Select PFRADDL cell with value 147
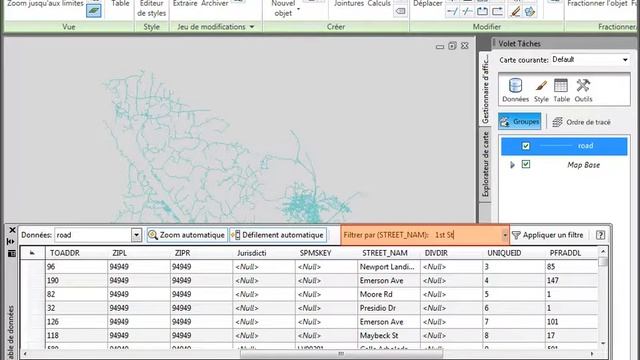 coord(571,281)
